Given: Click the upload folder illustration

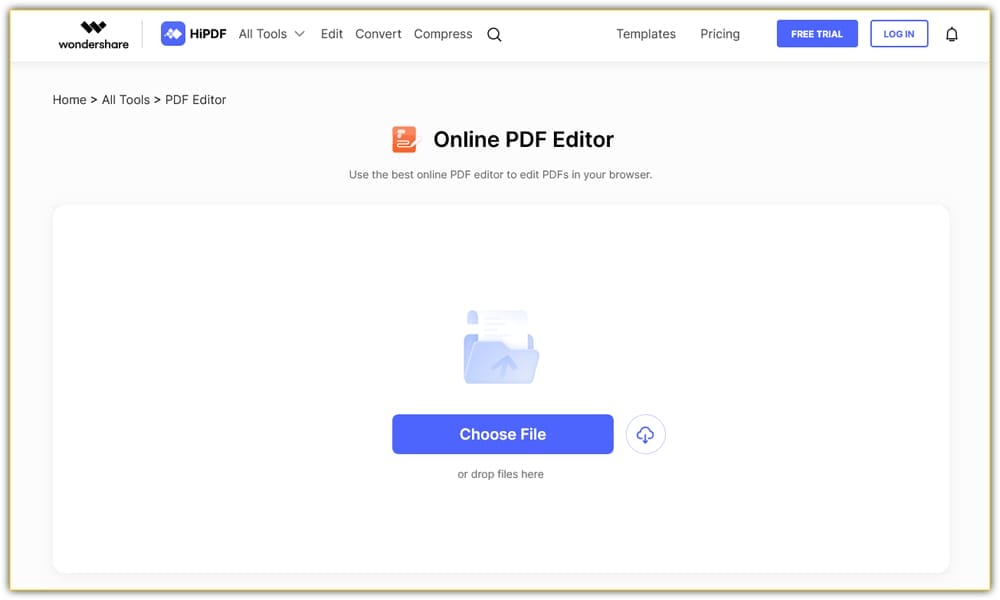Looking at the screenshot, I should click(x=500, y=345).
